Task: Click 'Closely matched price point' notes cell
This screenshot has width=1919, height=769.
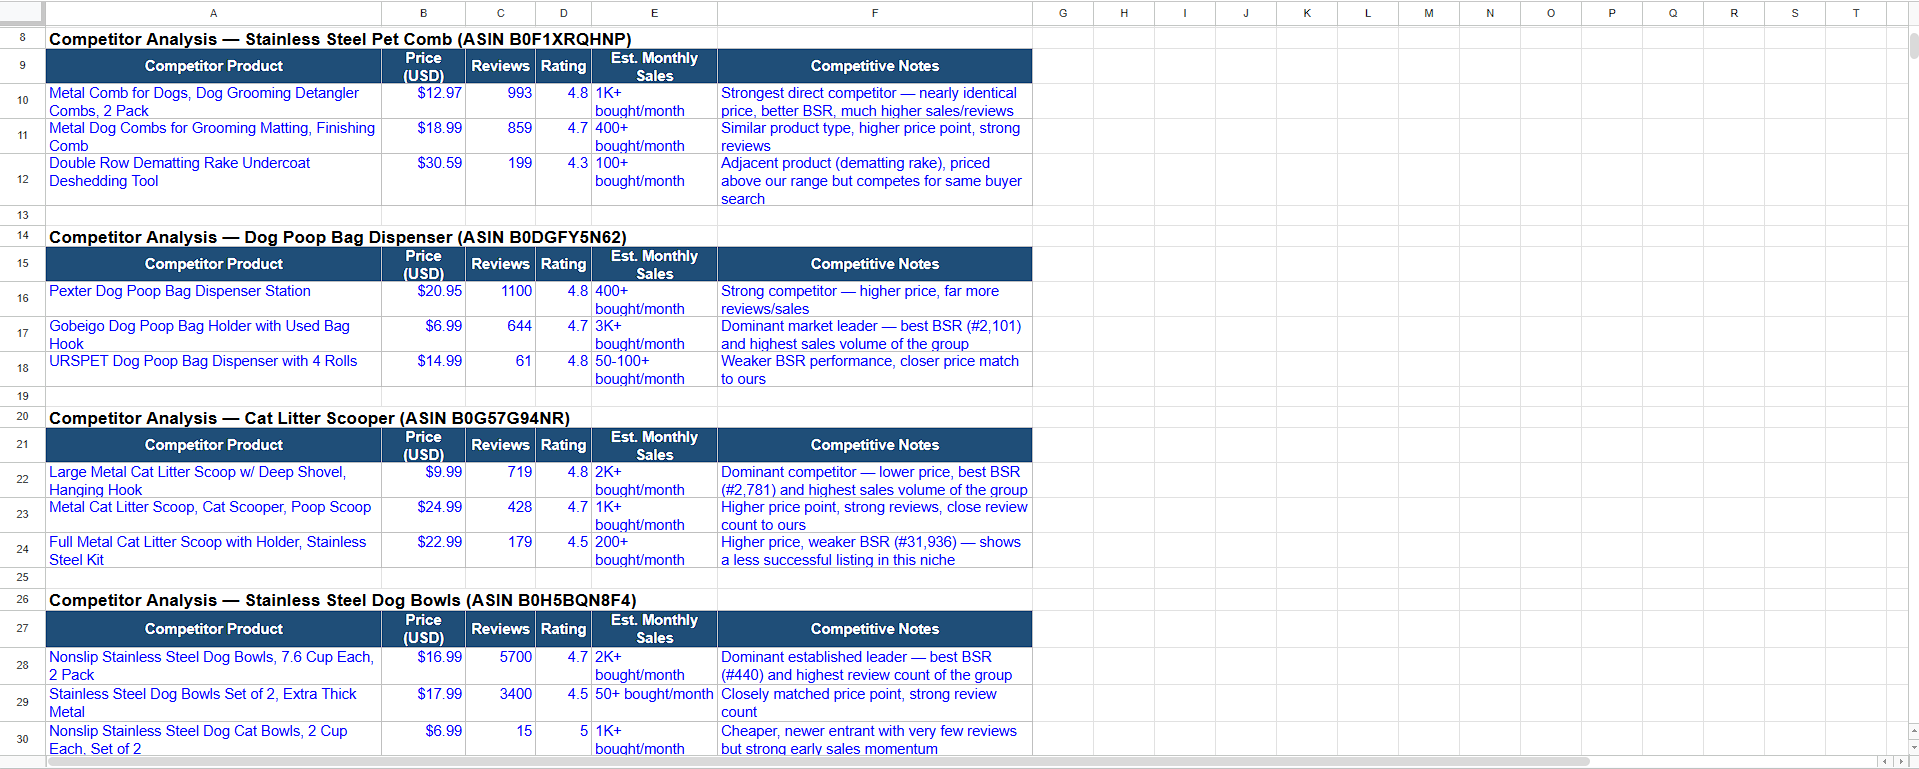Action: (874, 703)
